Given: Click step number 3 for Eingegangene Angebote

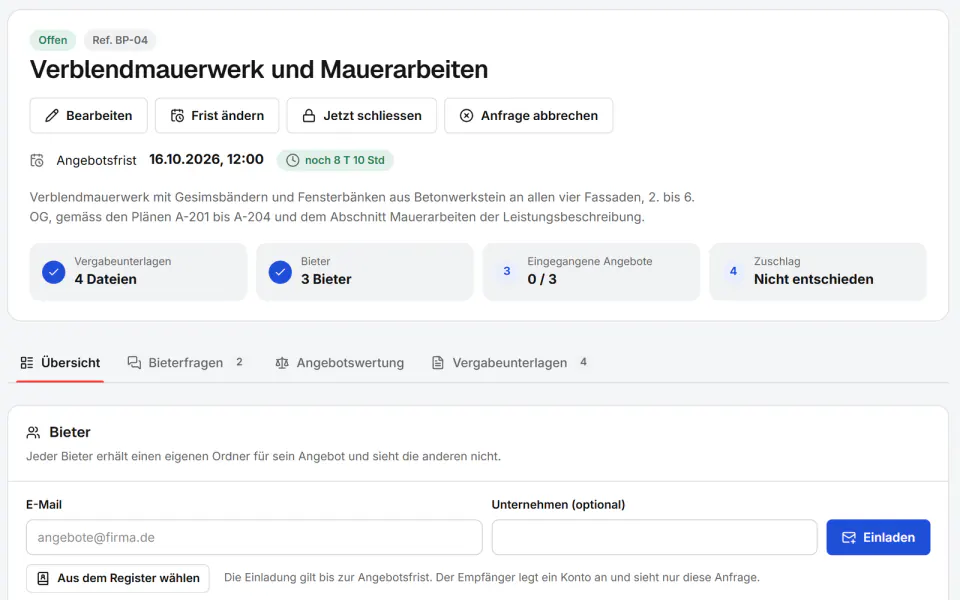Looking at the screenshot, I should pos(507,271).
